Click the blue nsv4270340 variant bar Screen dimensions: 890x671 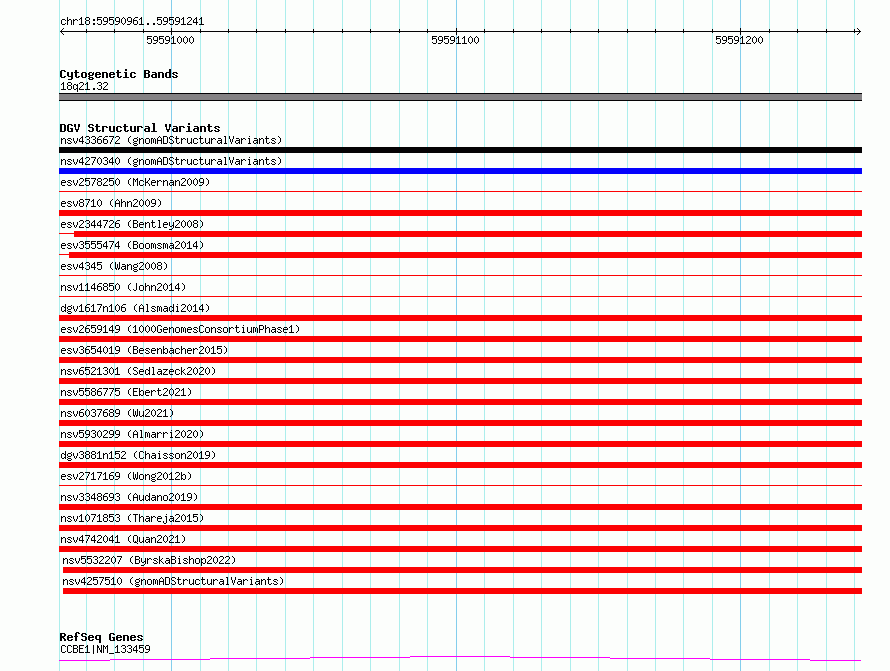pos(460,171)
